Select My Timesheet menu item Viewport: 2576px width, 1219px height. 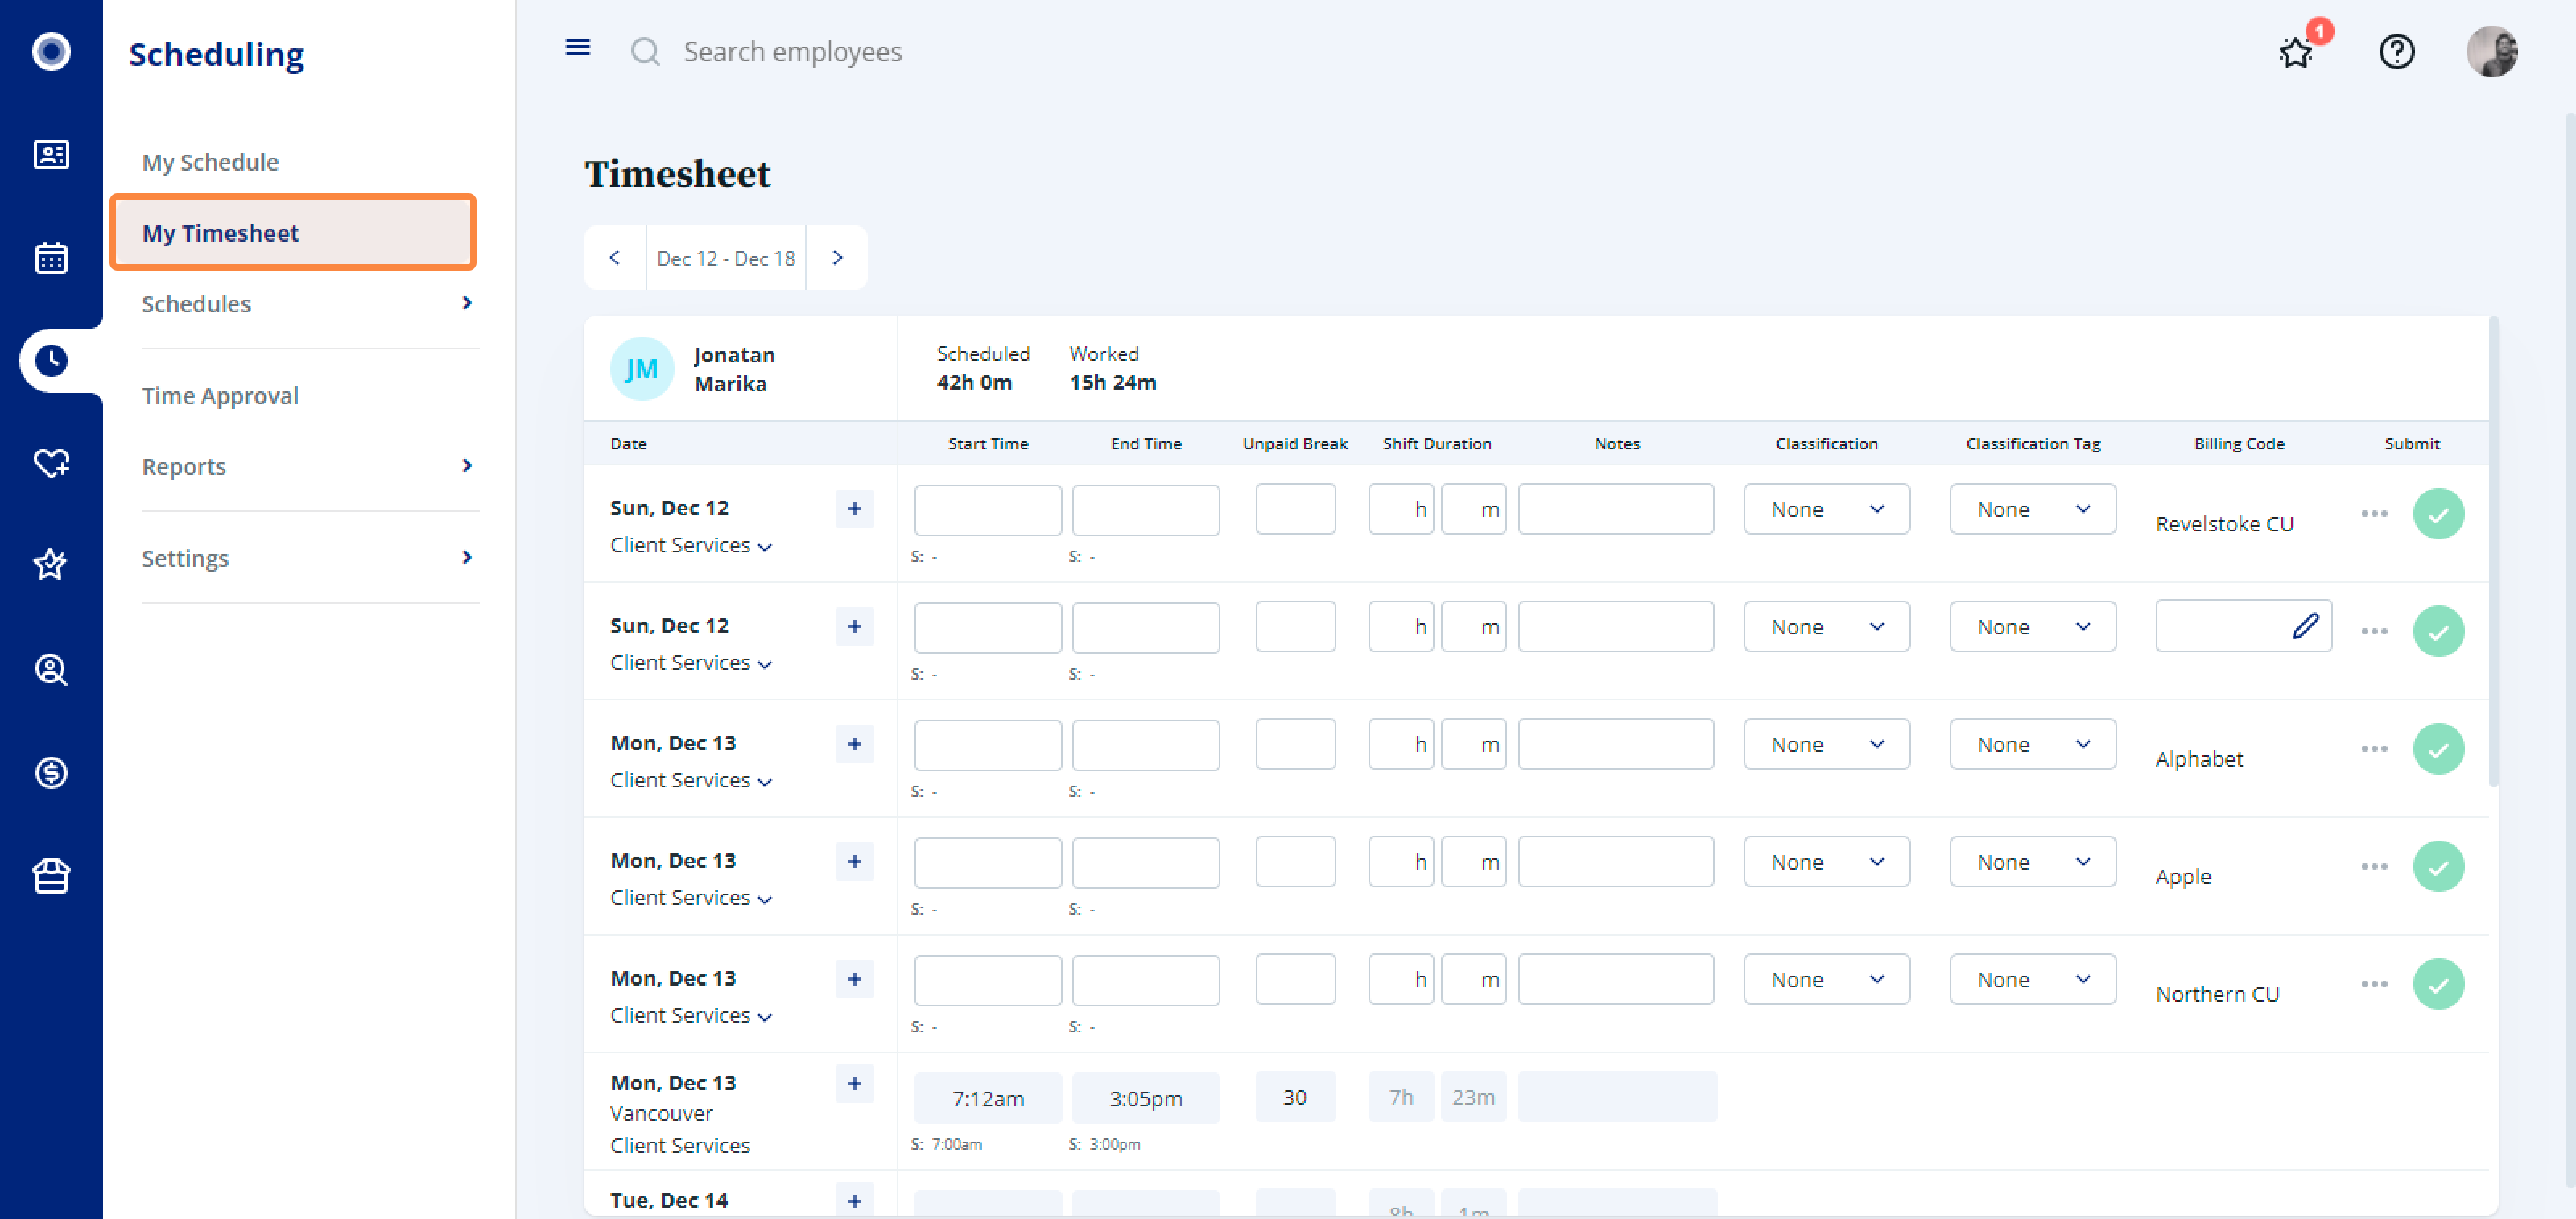[x=293, y=232]
